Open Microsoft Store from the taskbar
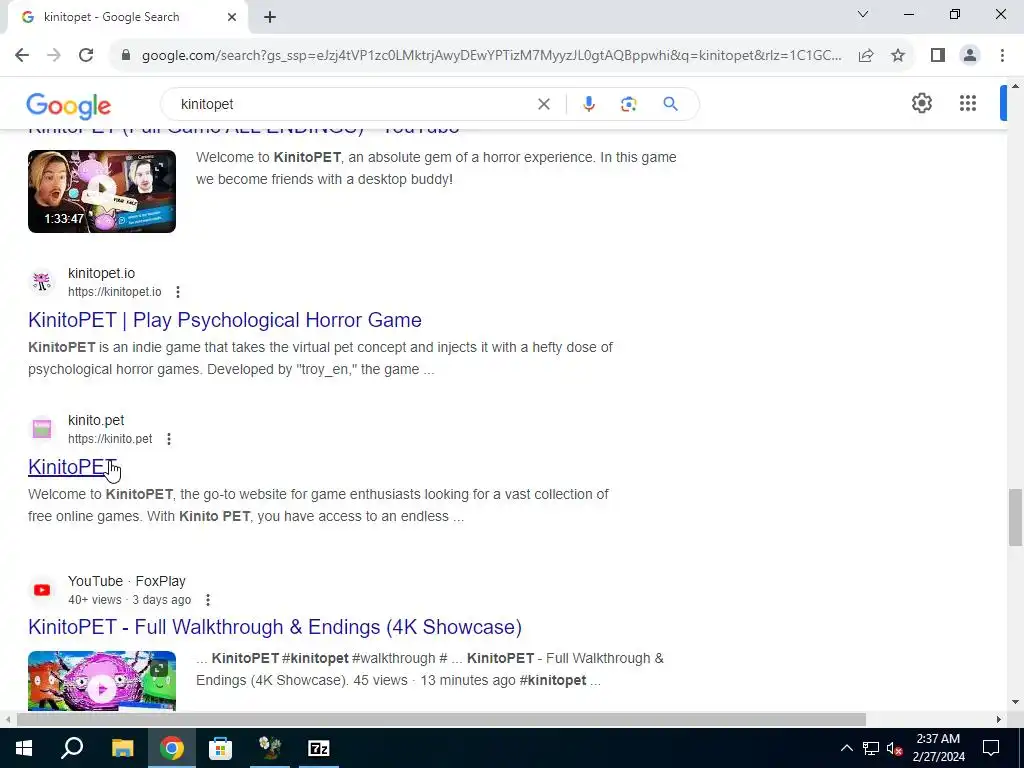 coord(220,748)
